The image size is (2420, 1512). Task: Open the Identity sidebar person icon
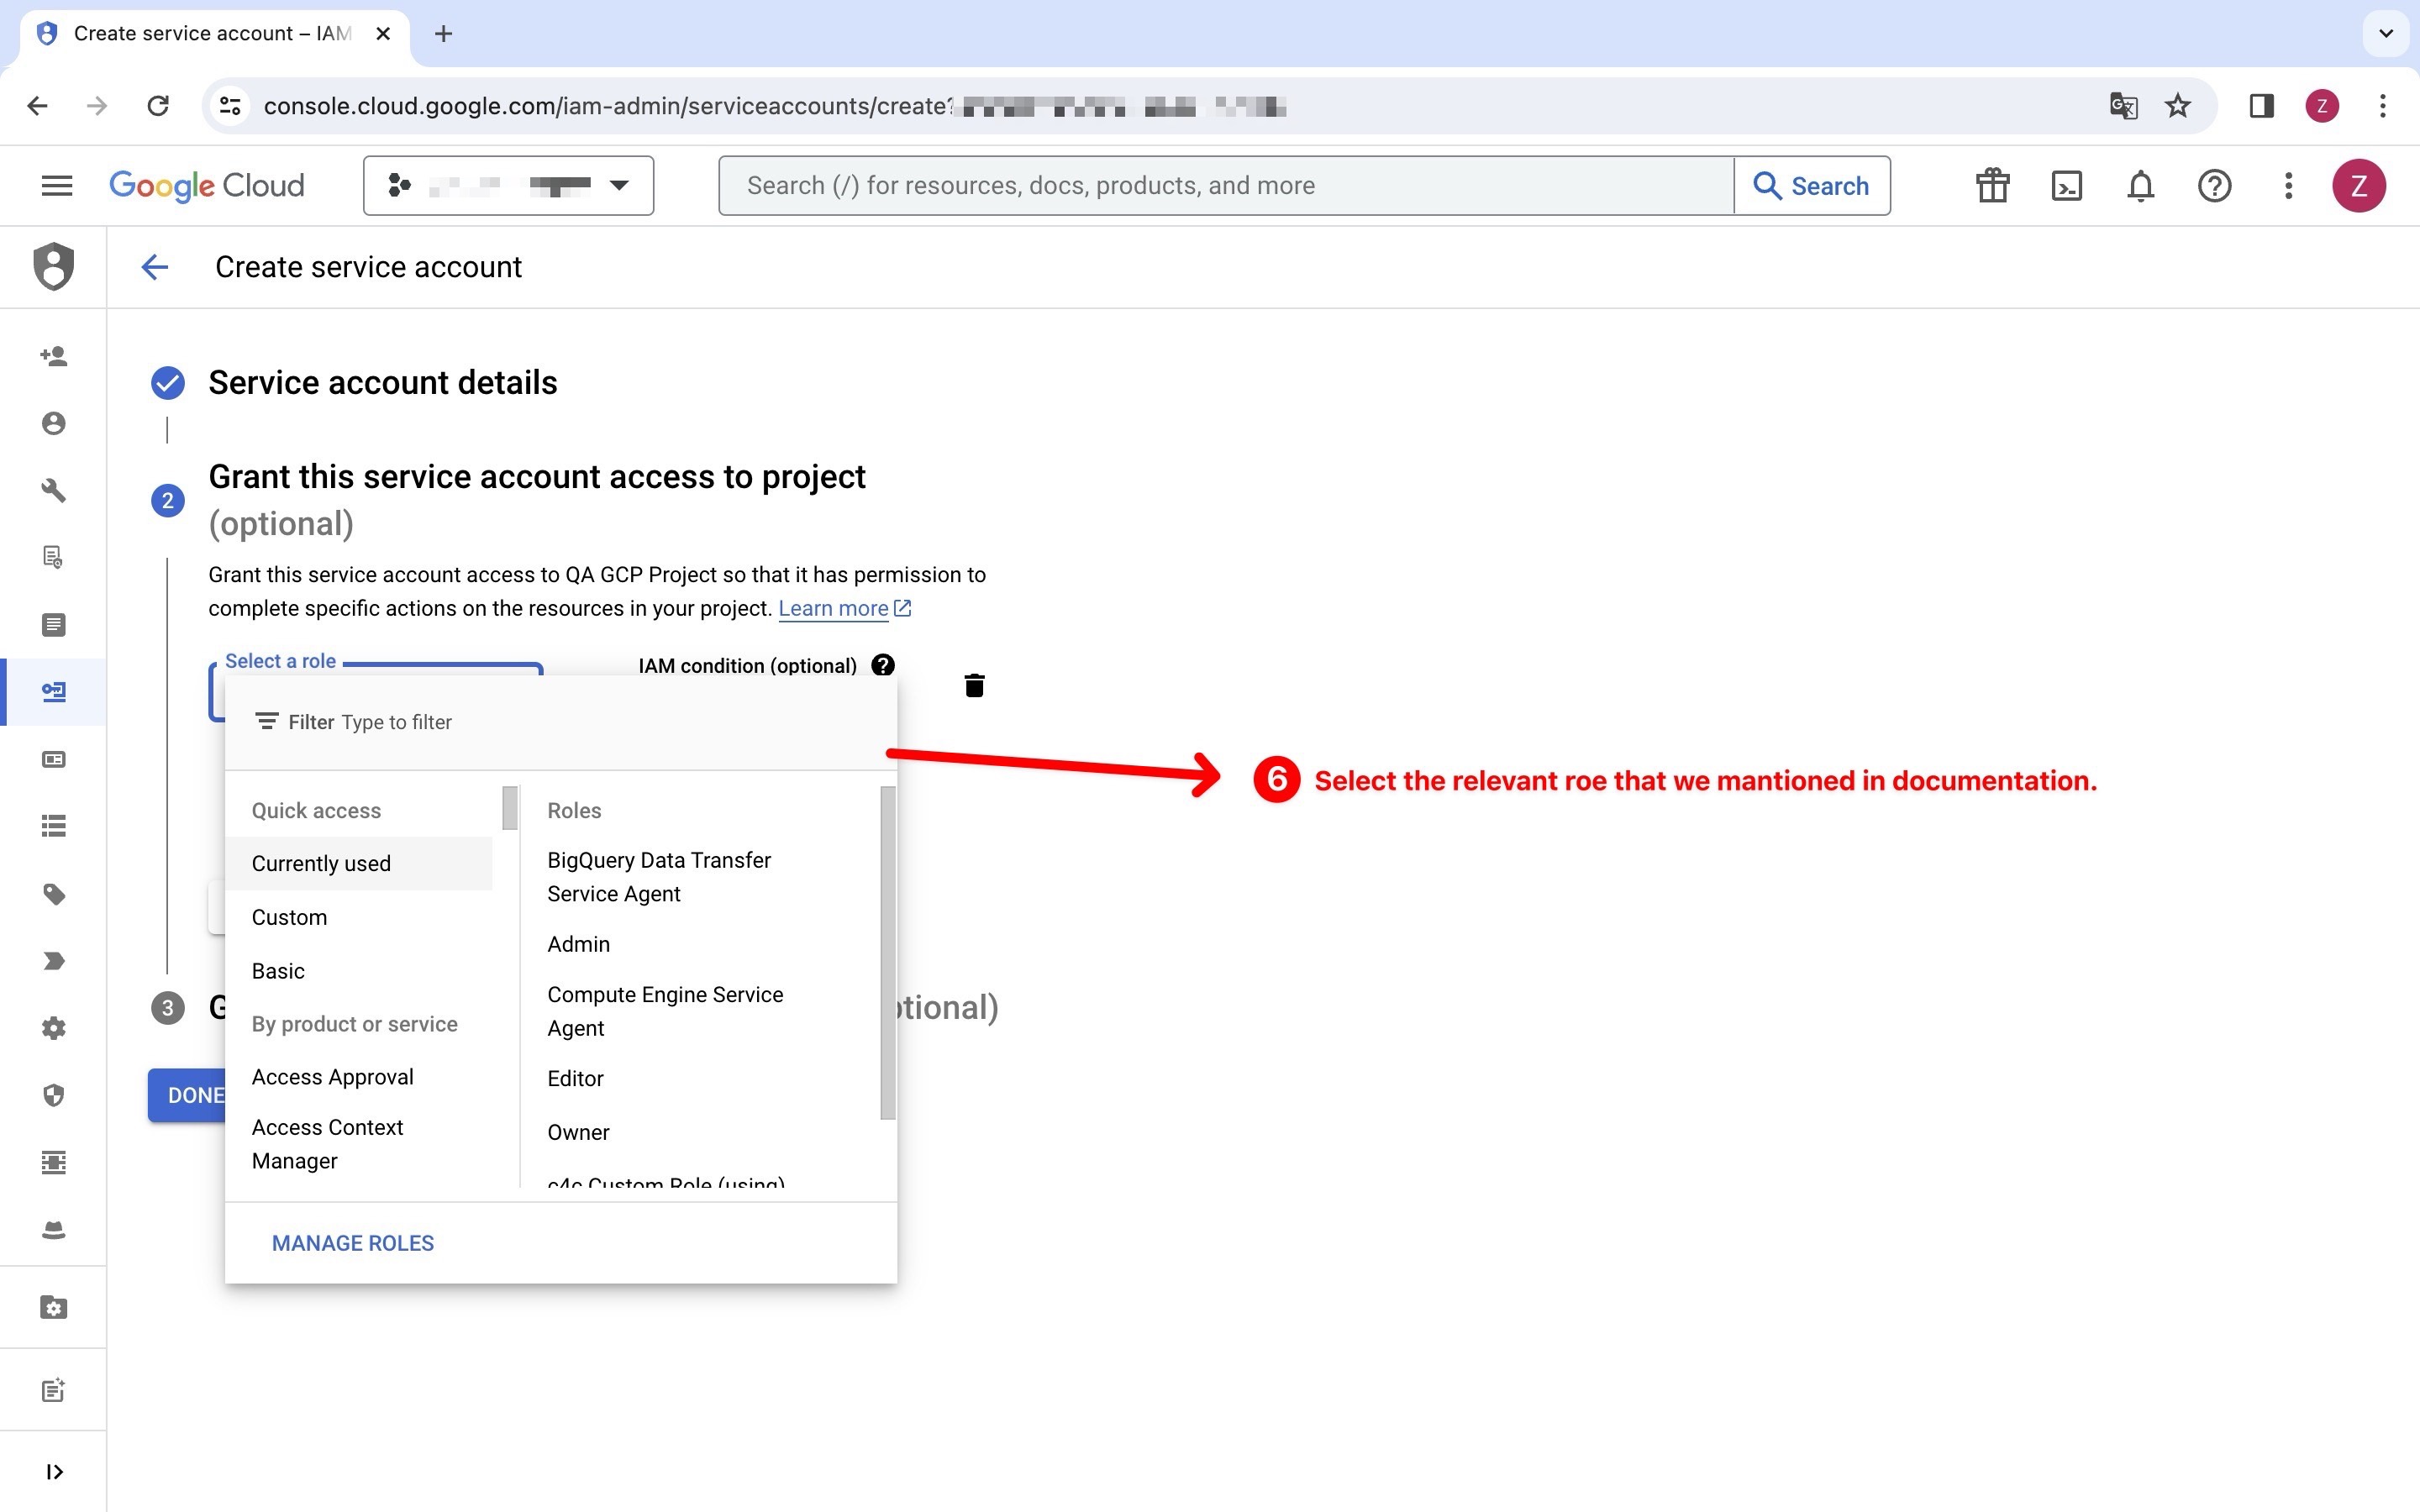tap(54, 423)
